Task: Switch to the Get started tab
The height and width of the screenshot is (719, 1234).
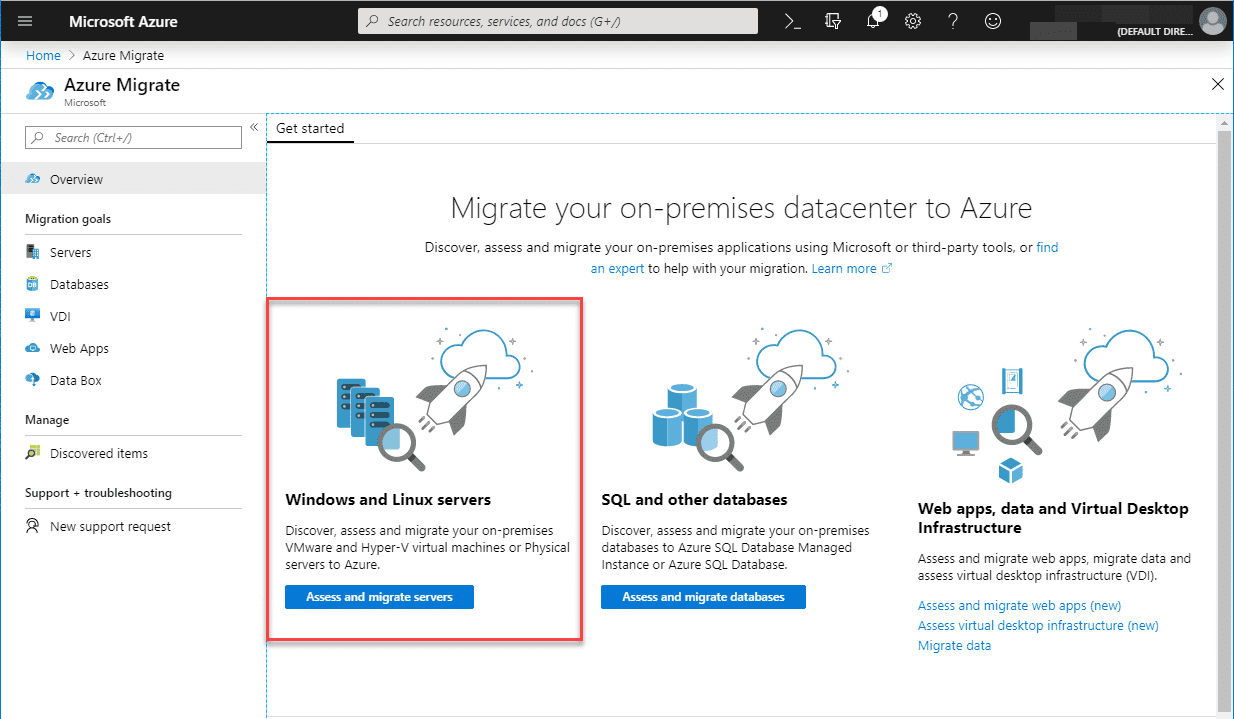Action: coord(310,128)
